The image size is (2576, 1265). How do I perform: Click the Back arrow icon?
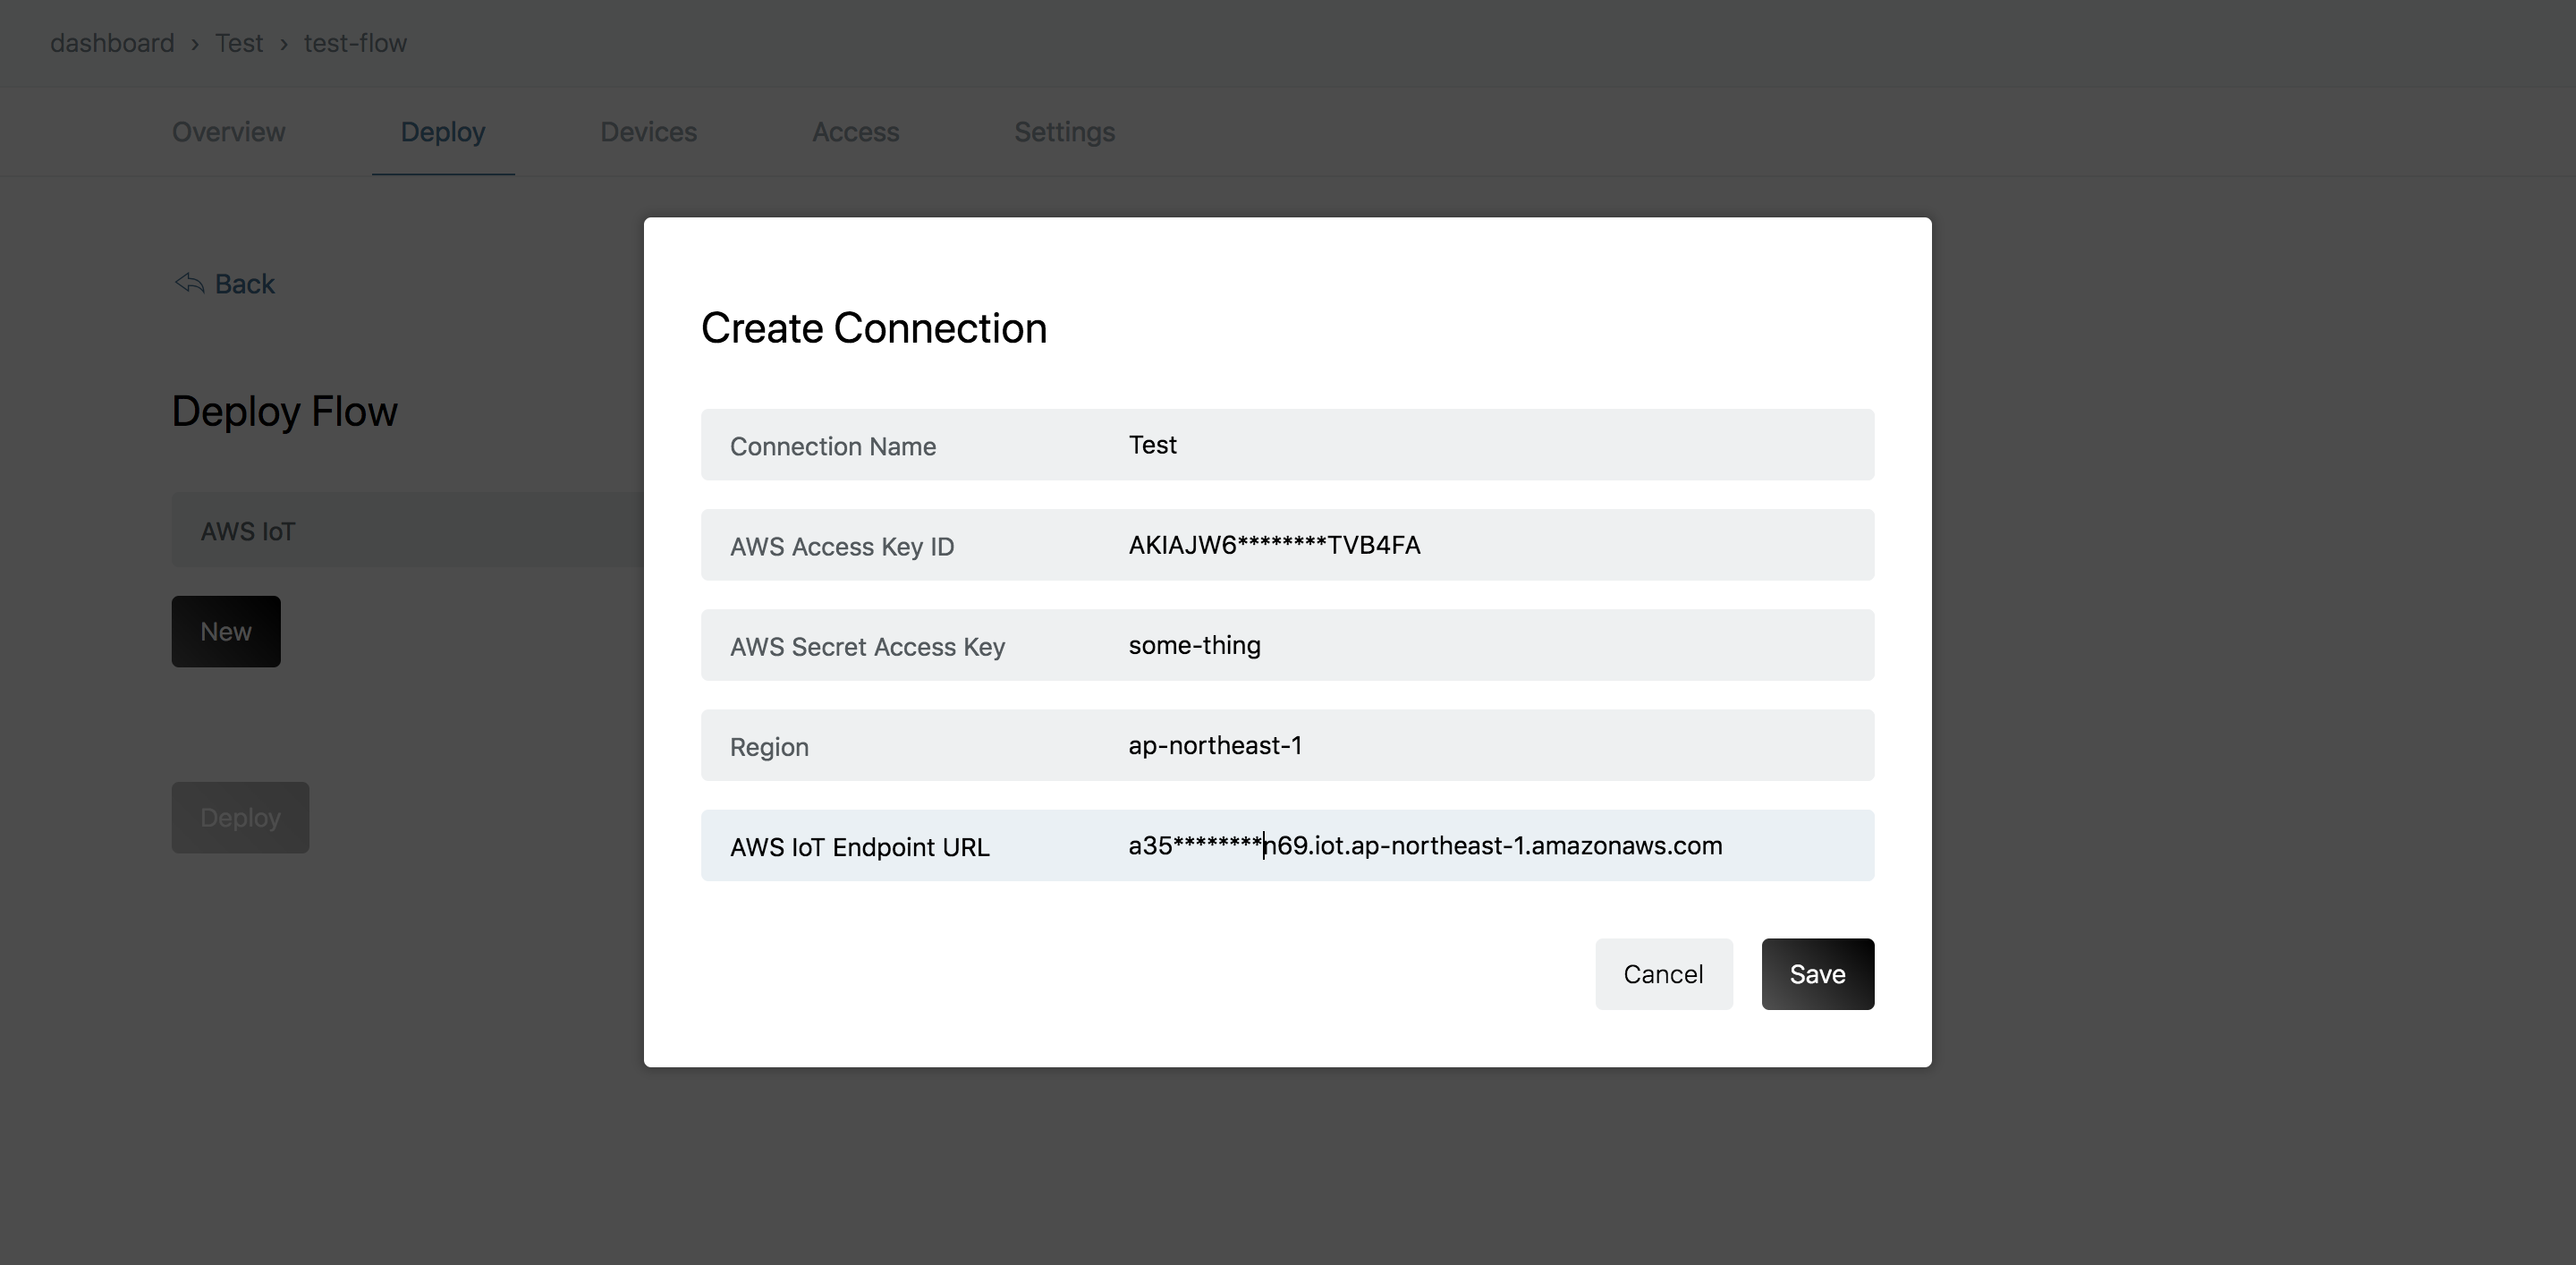(189, 283)
